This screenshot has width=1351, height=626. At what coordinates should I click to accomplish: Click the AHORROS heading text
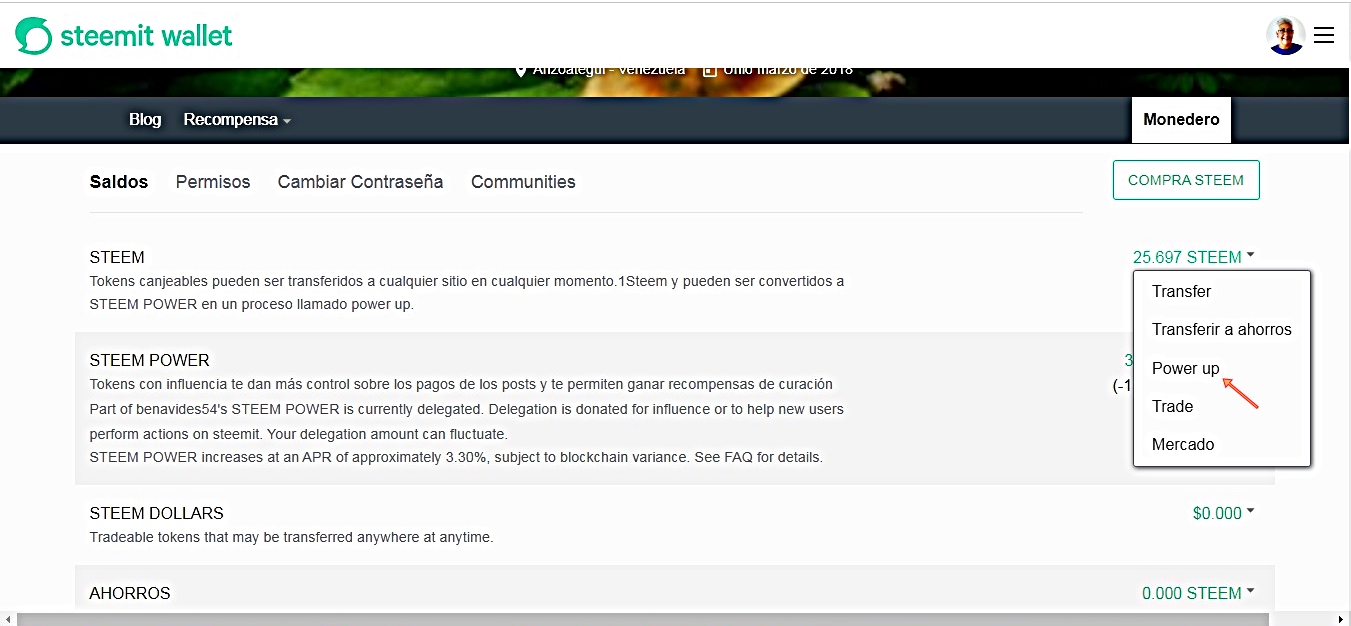click(130, 593)
